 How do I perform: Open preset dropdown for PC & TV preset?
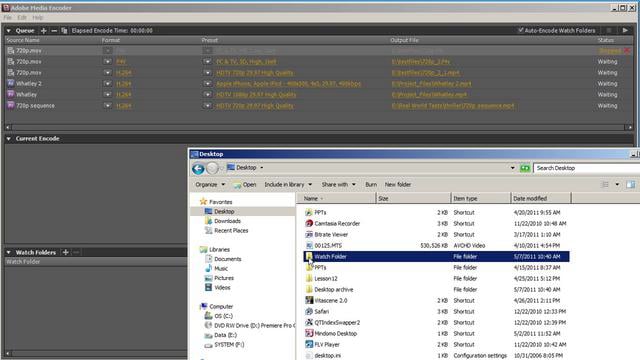(207, 61)
